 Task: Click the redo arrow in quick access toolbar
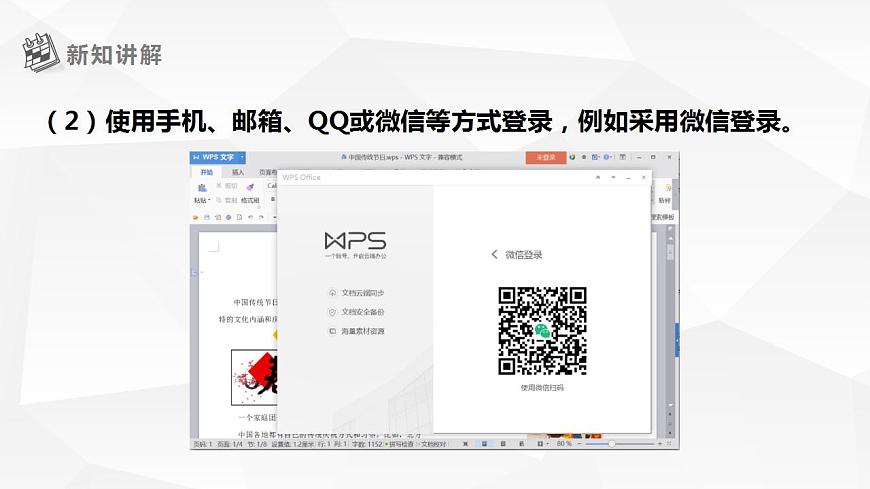(261, 218)
